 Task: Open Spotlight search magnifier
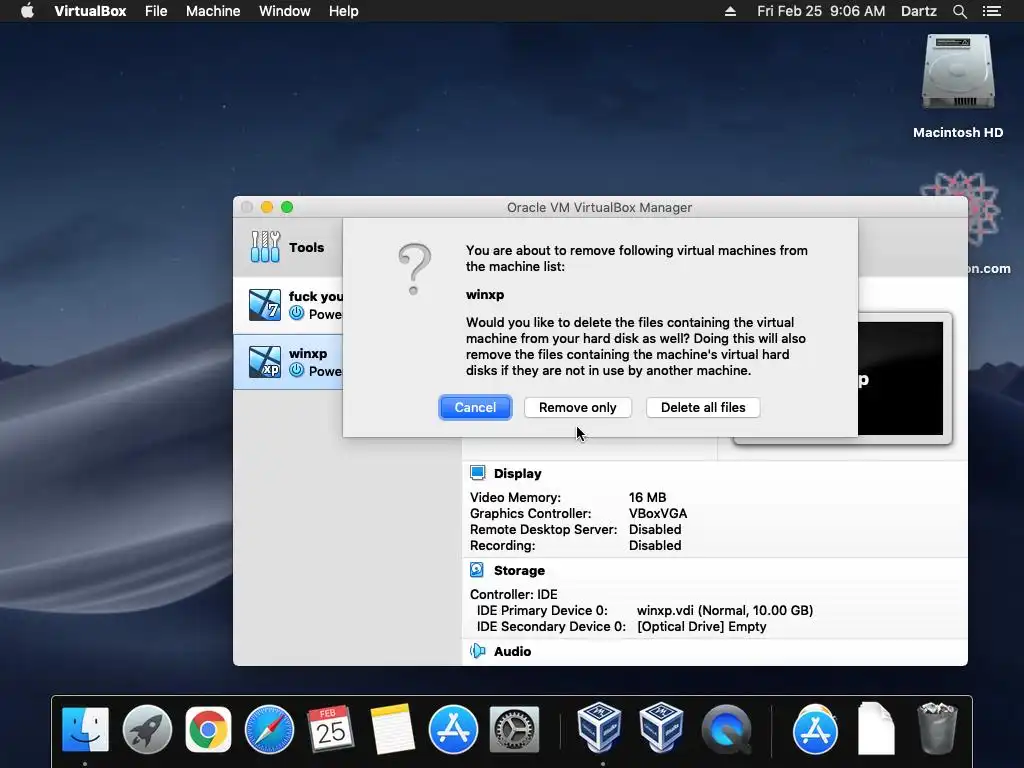pyautogui.click(x=959, y=11)
